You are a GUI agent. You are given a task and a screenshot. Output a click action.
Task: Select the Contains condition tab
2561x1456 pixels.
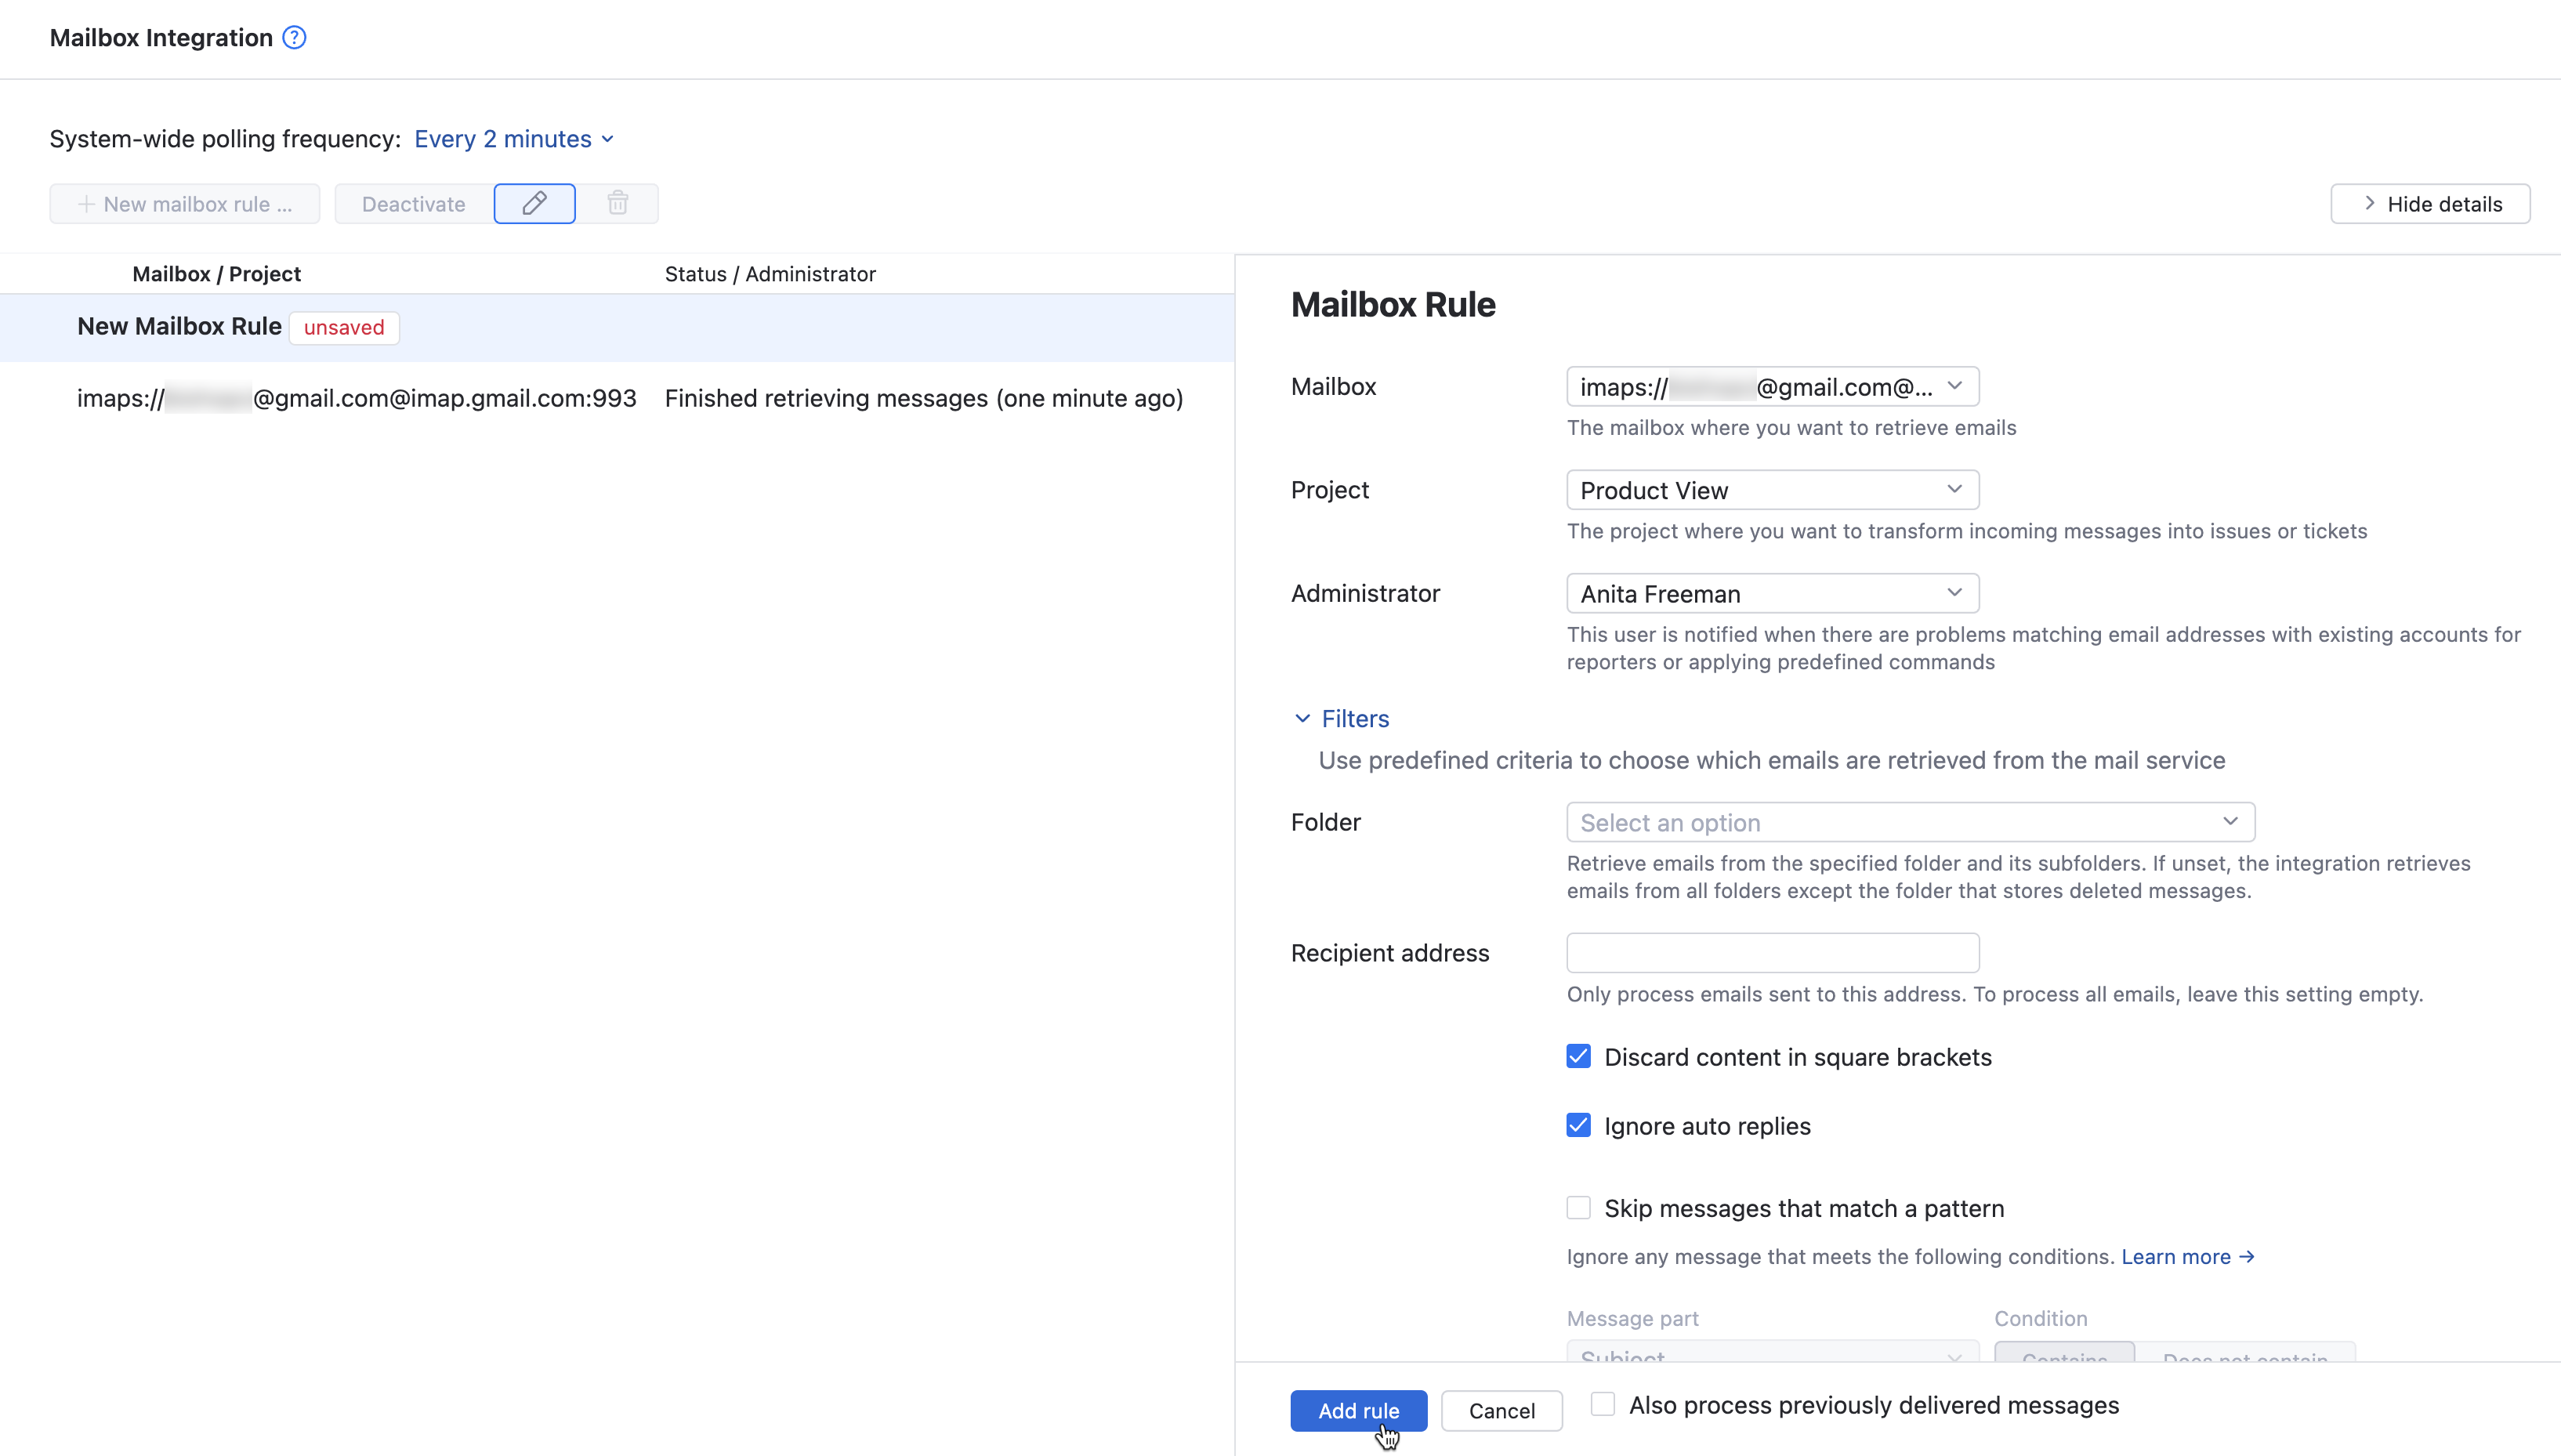pyautogui.click(x=2063, y=1359)
